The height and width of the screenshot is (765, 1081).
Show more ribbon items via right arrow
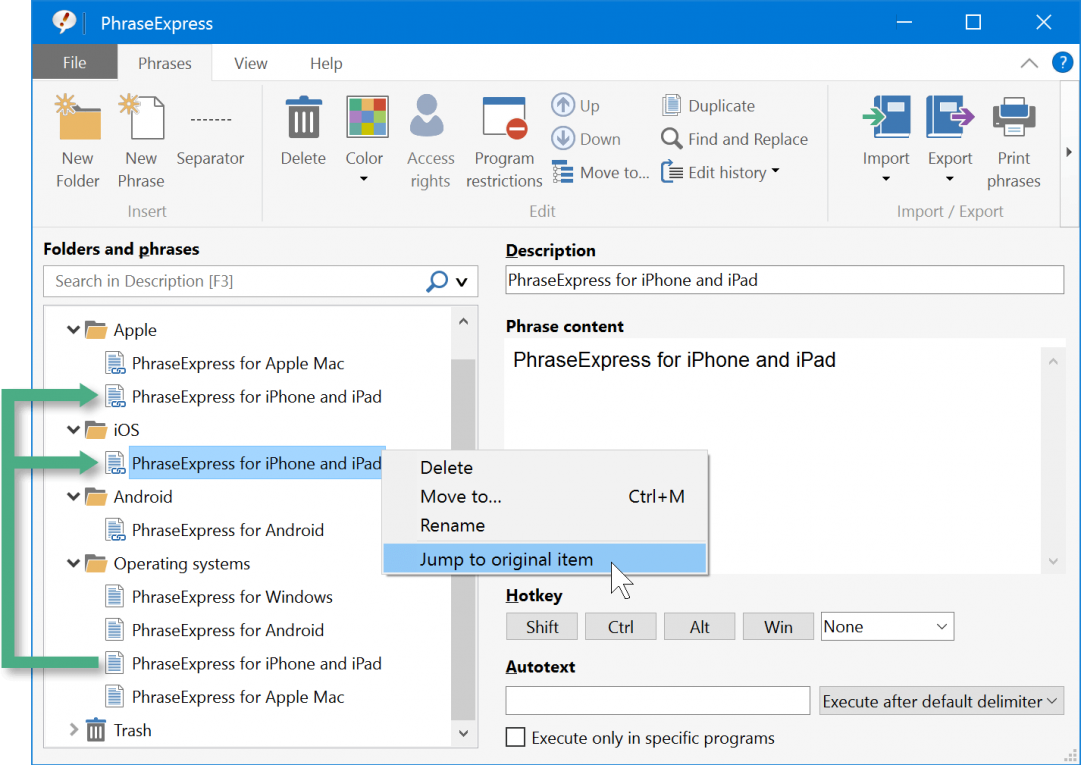[1069, 152]
